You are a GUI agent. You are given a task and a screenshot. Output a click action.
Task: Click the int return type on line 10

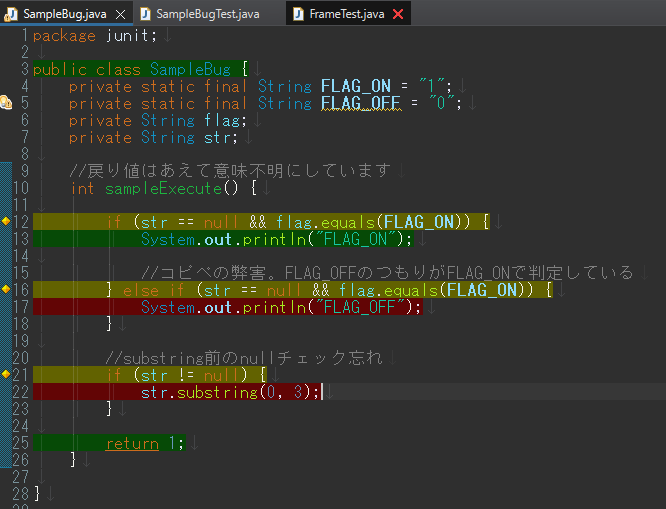(82, 188)
